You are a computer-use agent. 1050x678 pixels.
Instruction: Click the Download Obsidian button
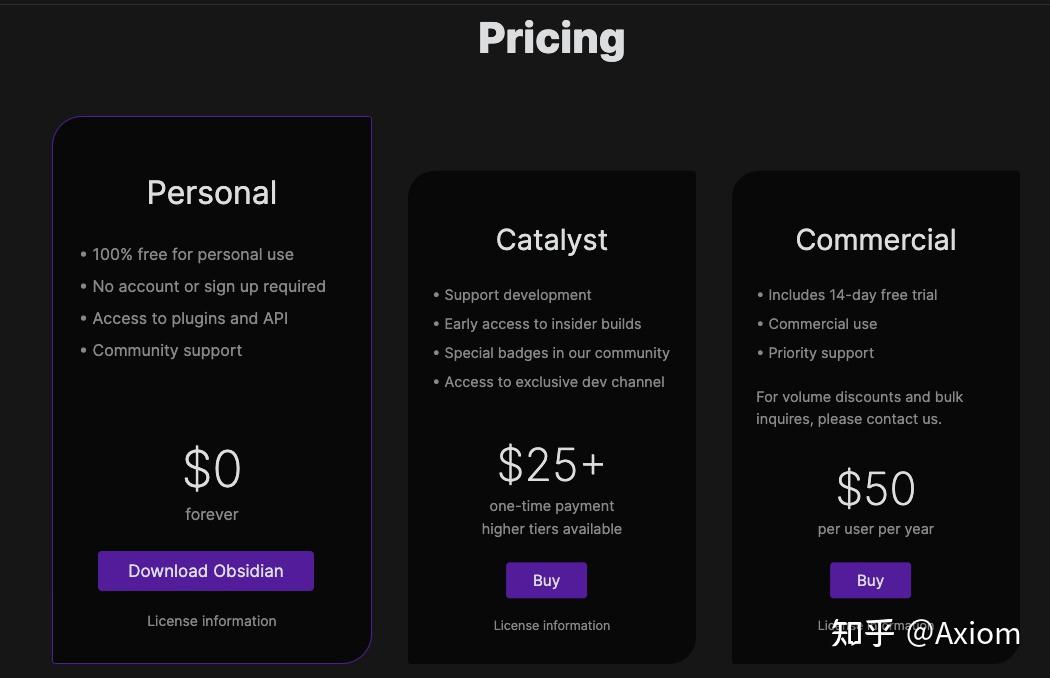click(206, 571)
